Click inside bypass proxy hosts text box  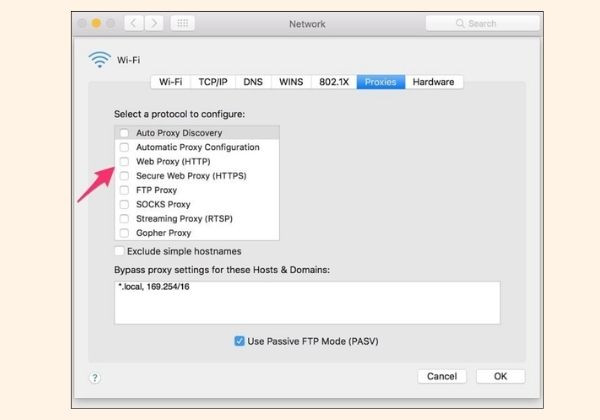click(307, 303)
